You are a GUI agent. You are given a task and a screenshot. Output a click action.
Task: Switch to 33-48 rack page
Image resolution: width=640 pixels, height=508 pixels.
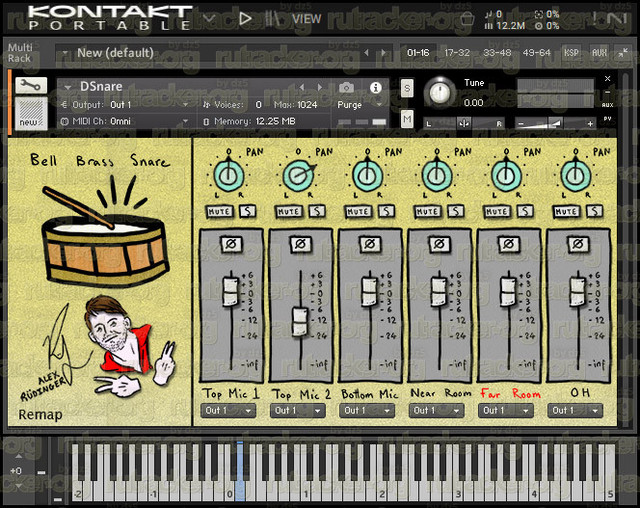tap(497, 53)
